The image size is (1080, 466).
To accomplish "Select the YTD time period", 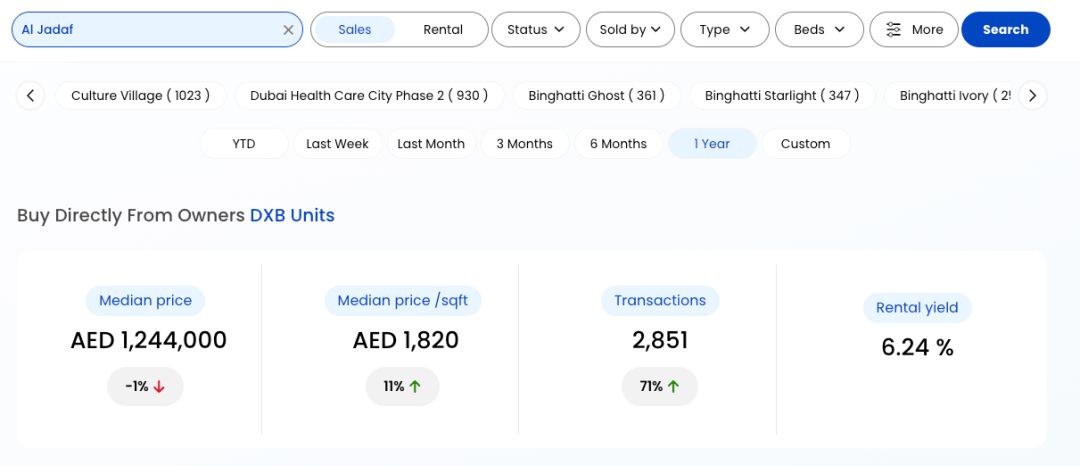I will click(x=244, y=144).
